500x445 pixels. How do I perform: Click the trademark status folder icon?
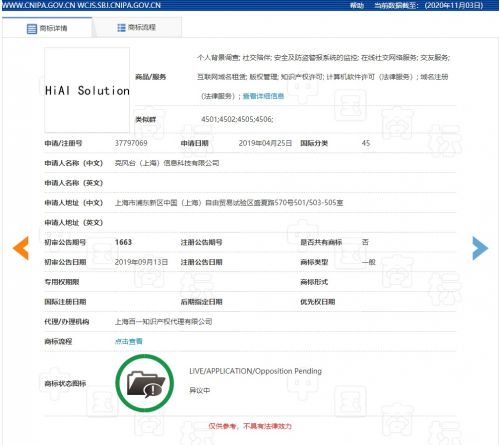pyautogui.click(x=146, y=384)
